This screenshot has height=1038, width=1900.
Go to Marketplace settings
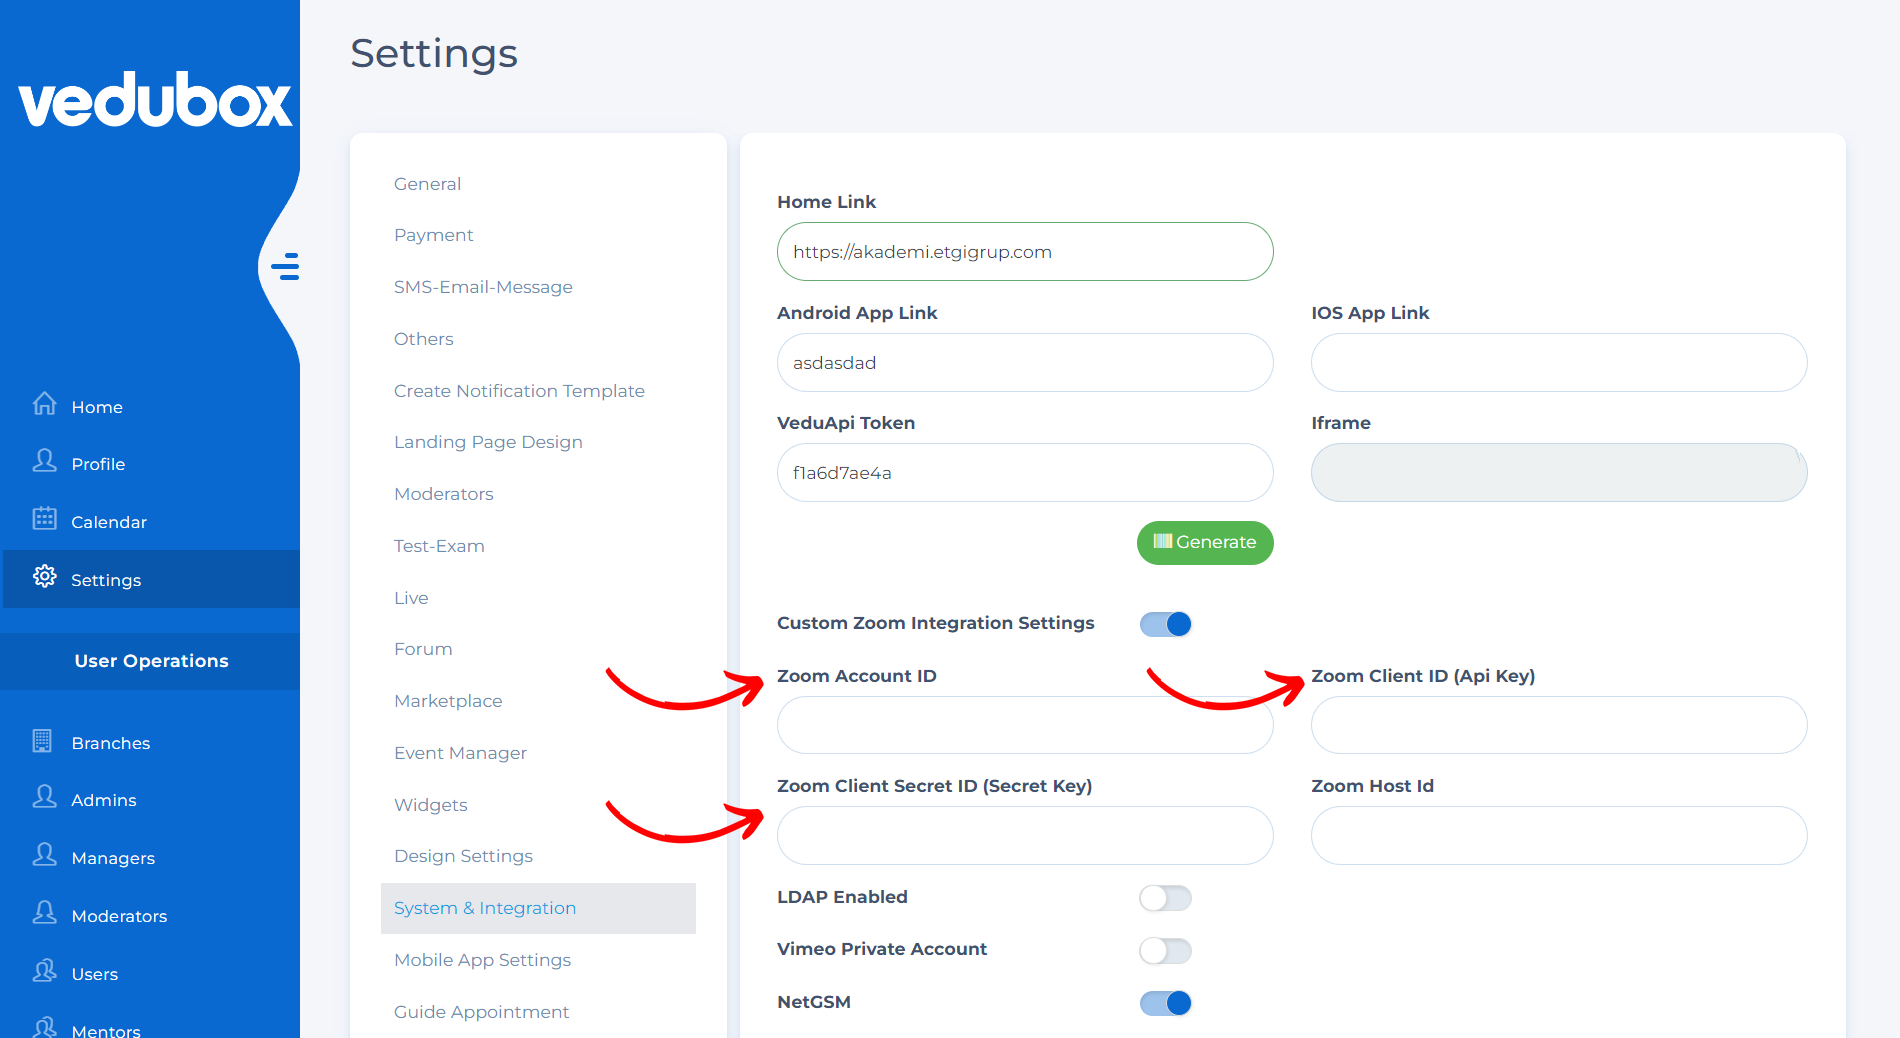[x=448, y=701]
